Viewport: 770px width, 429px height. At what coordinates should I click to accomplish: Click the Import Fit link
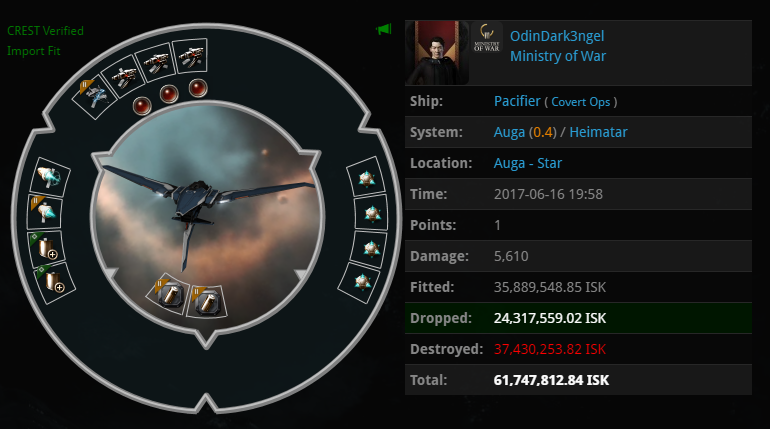point(33,51)
